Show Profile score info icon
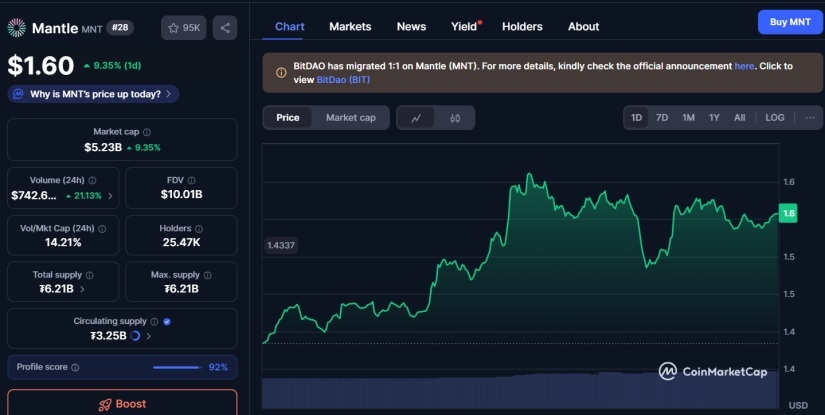The width and height of the screenshot is (825, 415). tap(75, 367)
